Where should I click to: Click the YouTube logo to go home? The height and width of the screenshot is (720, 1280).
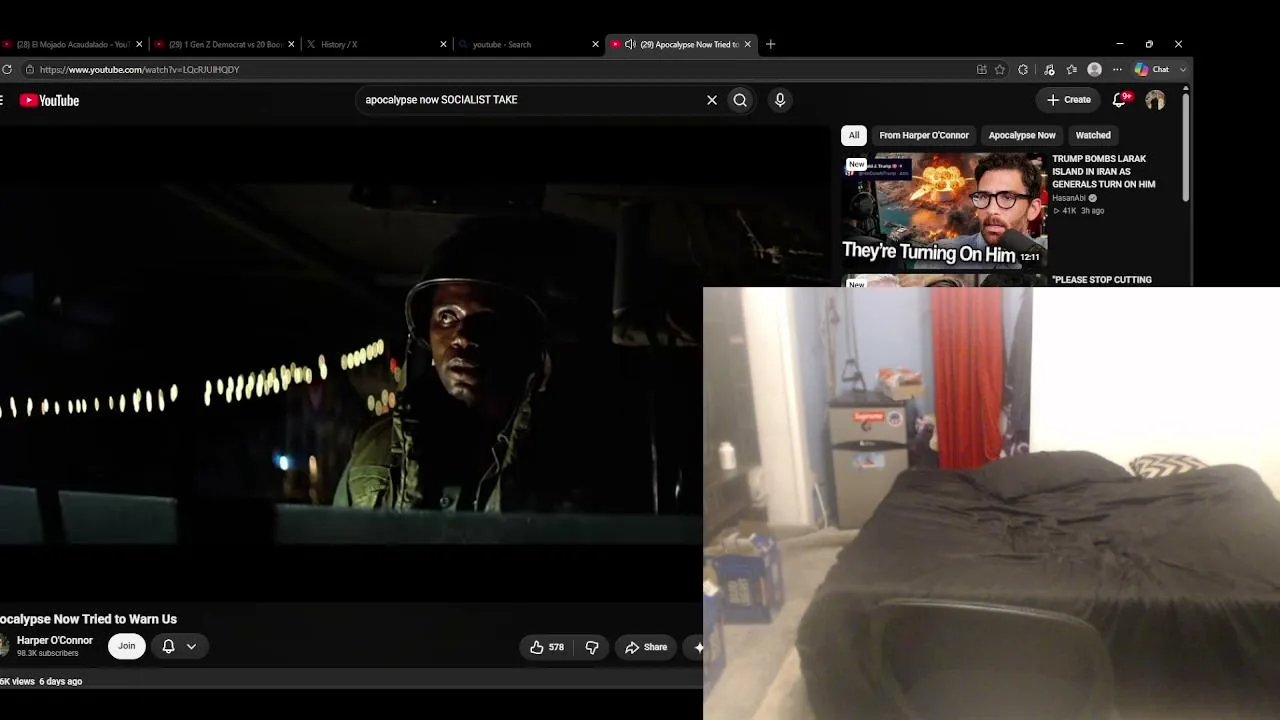[x=49, y=100]
